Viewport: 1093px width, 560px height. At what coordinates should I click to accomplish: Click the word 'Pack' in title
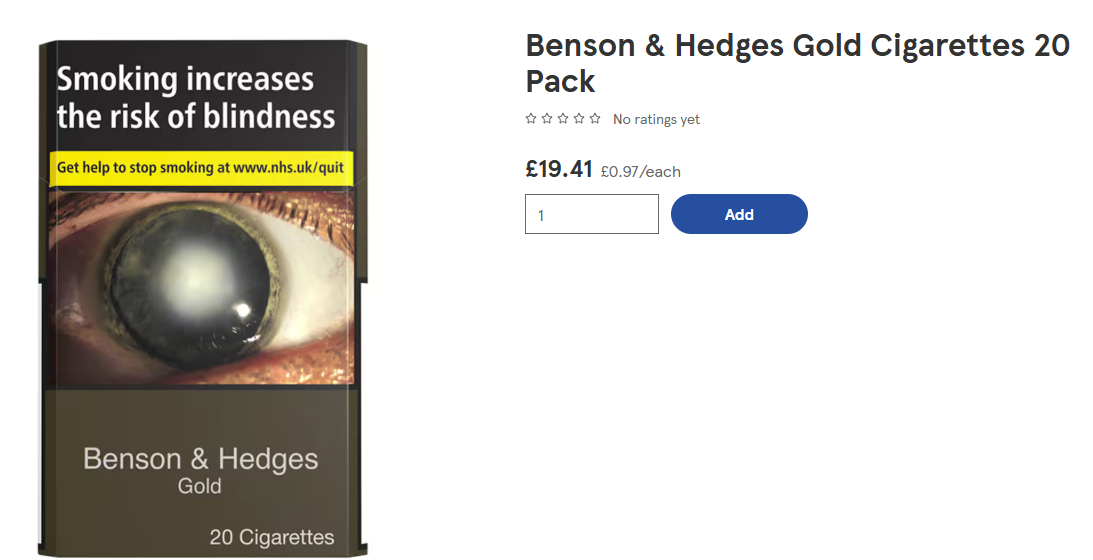pyautogui.click(x=560, y=82)
